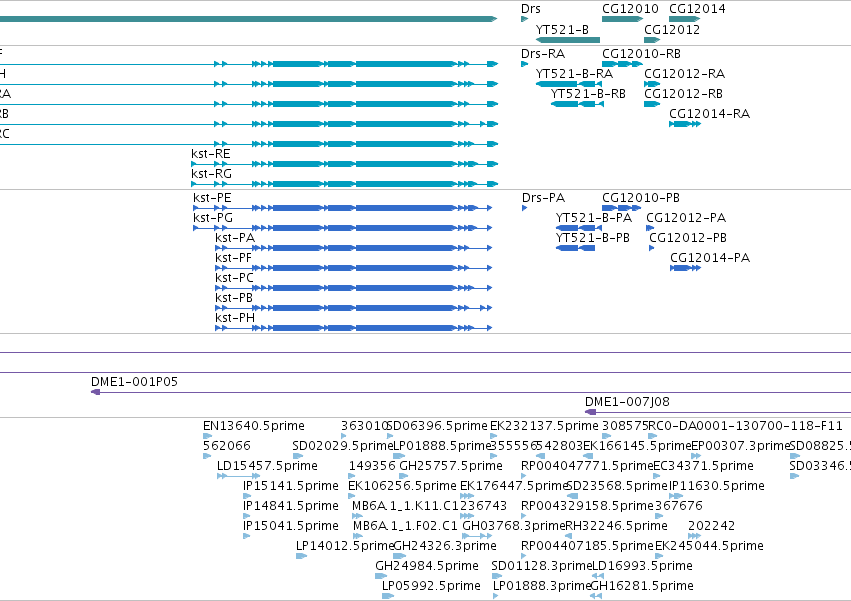Click the Drs-PA protein label

[543, 198]
